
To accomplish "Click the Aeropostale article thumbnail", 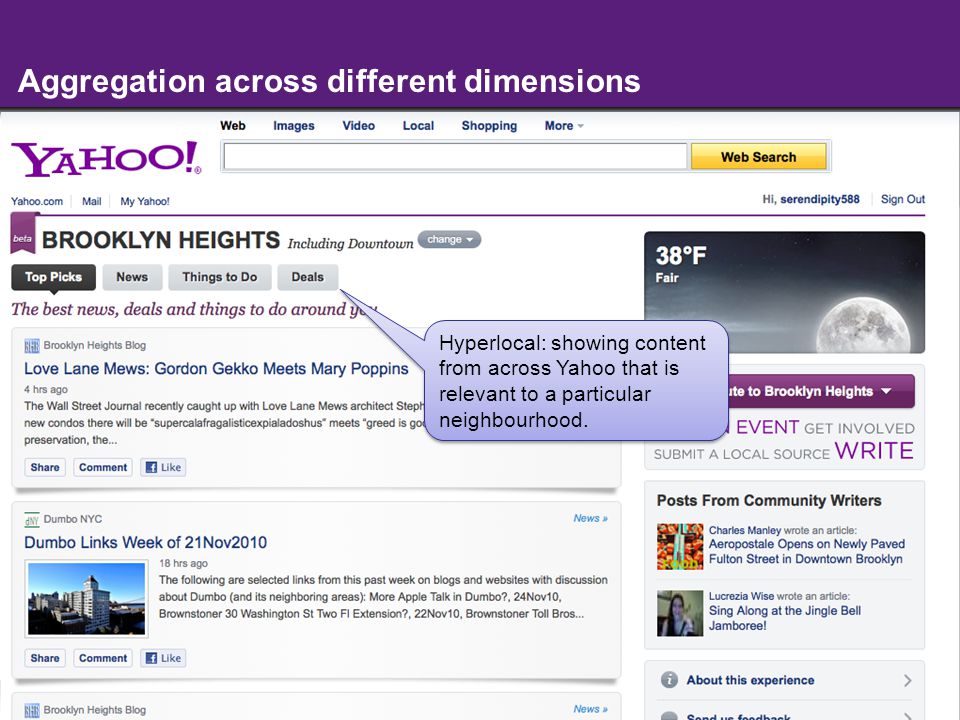I will pos(680,547).
